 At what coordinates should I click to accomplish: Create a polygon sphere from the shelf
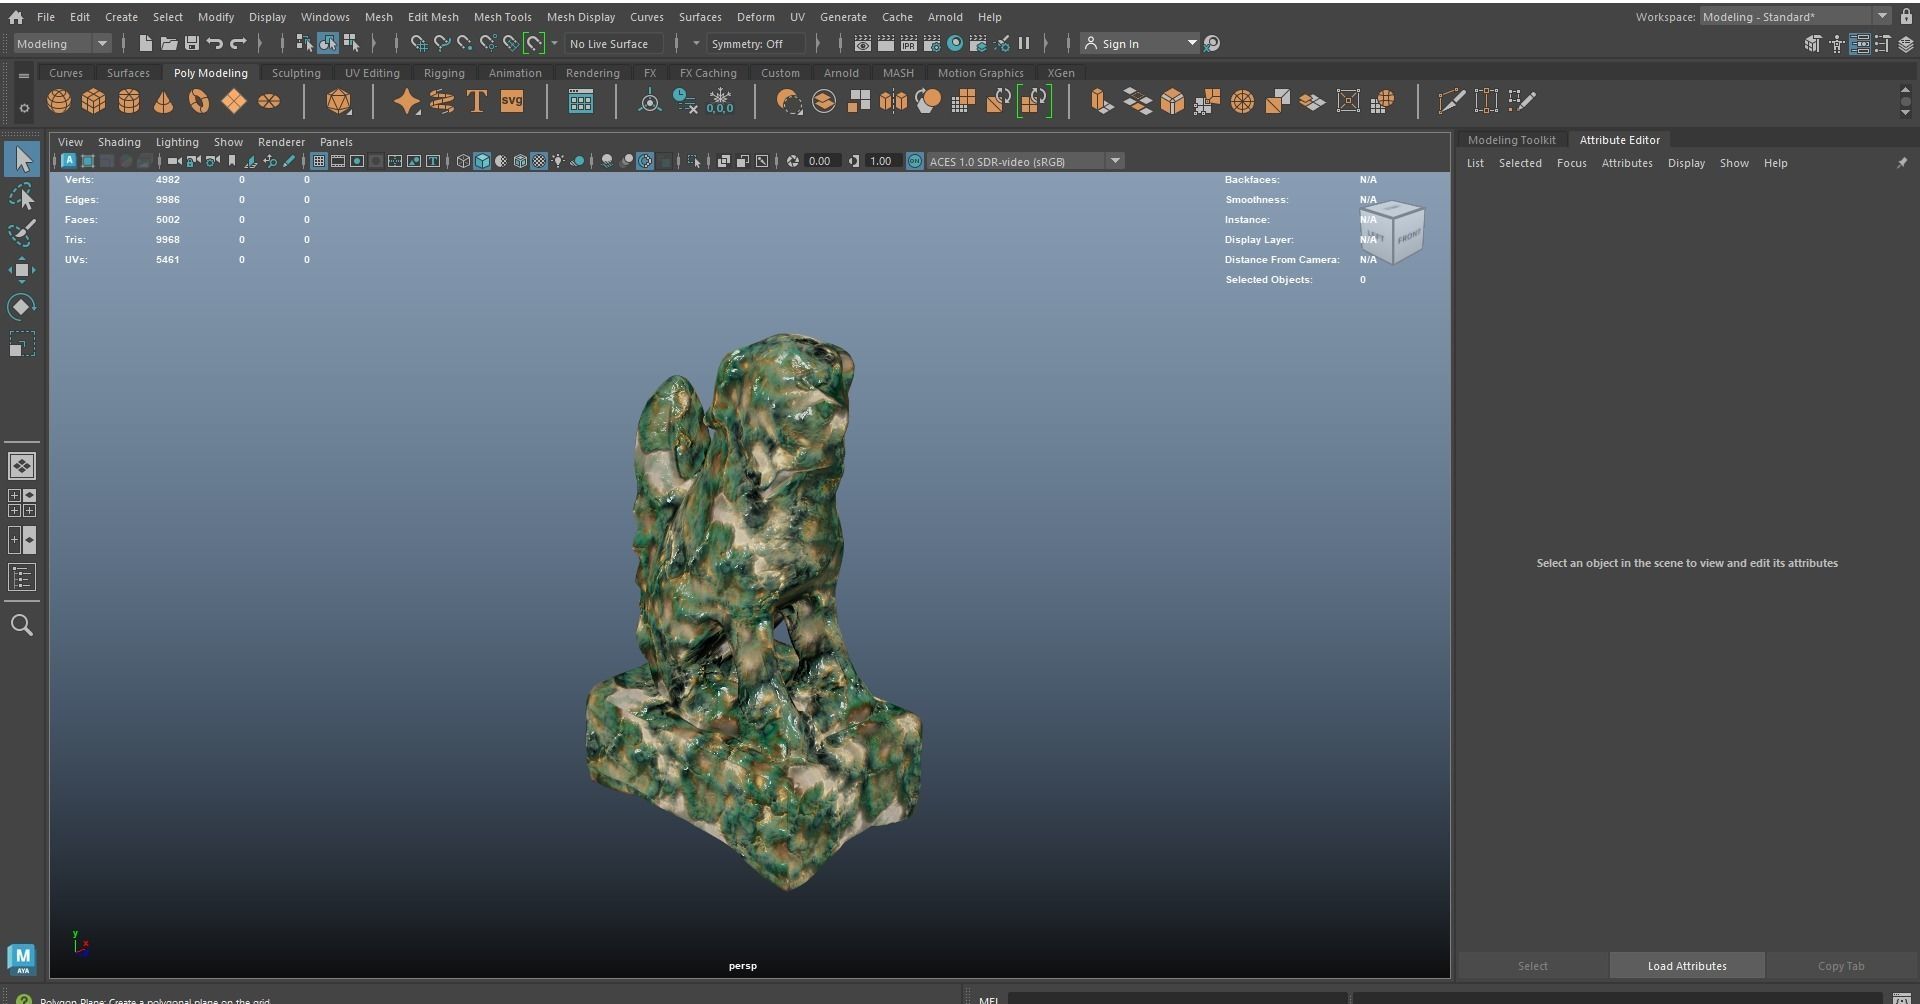(x=59, y=102)
